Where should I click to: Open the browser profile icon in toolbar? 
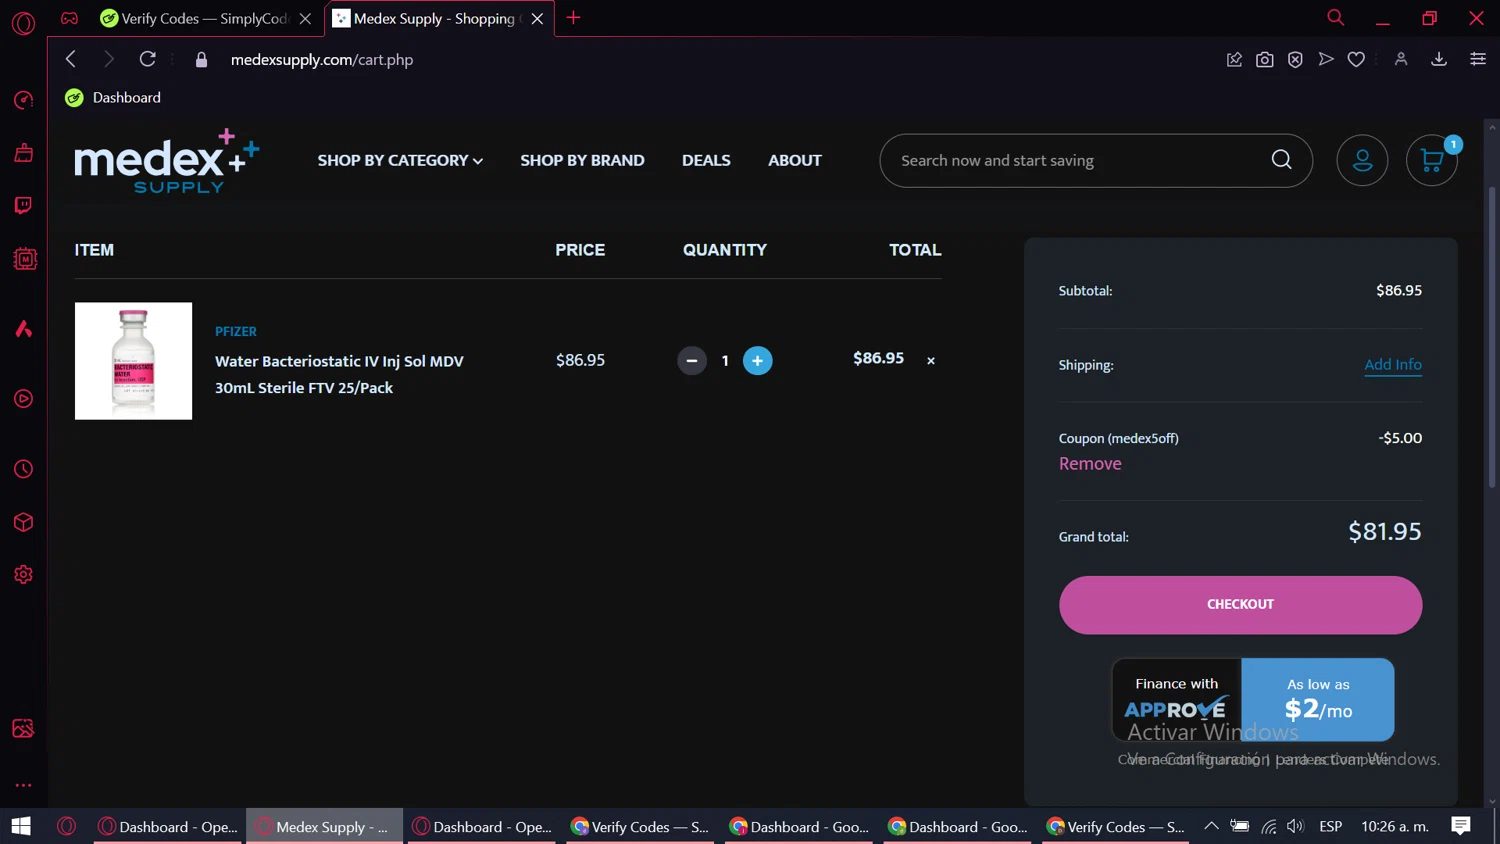1401,60
